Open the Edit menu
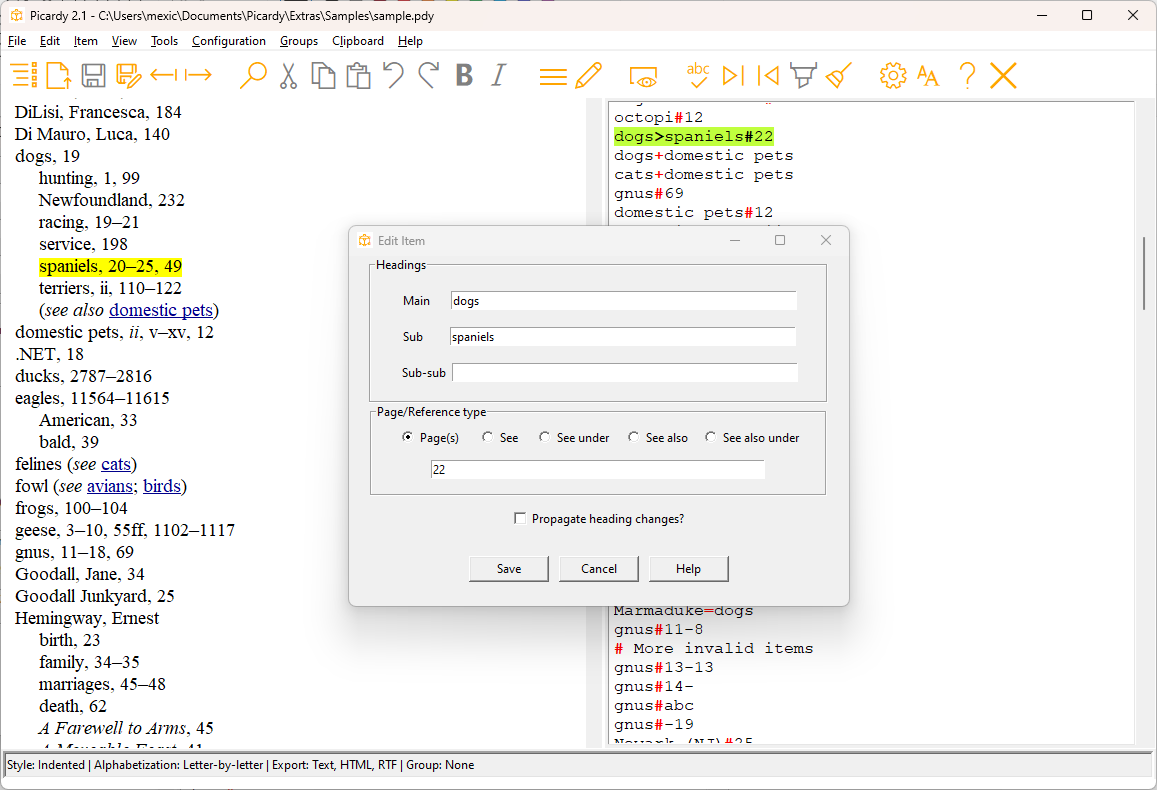This screenshot has height=790, width=1157. click(x=49, y=41)
